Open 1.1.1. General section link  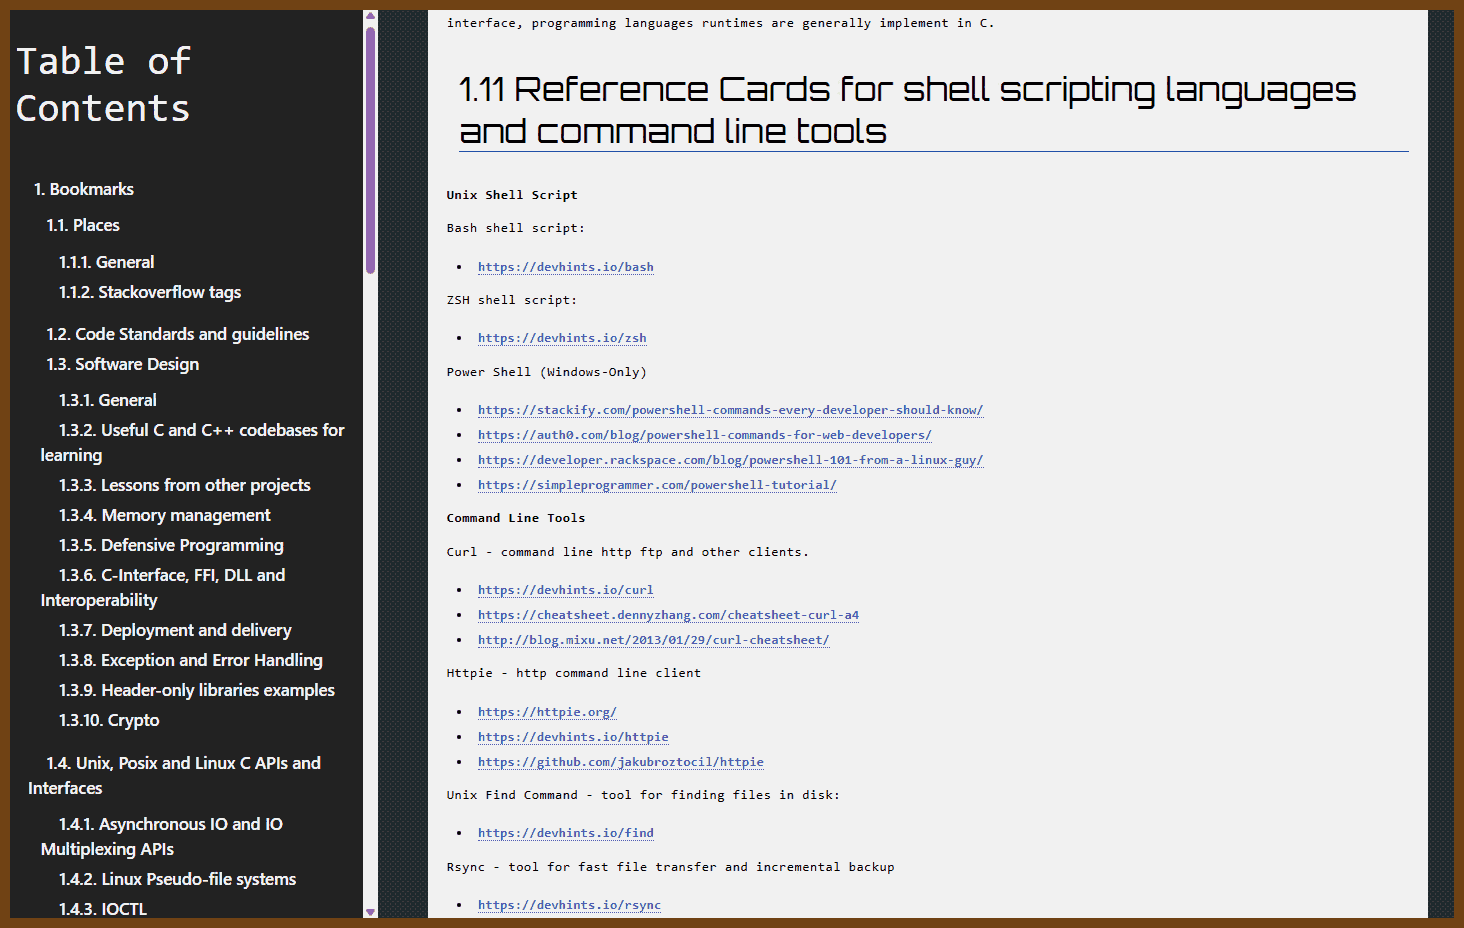click(107, 262)
